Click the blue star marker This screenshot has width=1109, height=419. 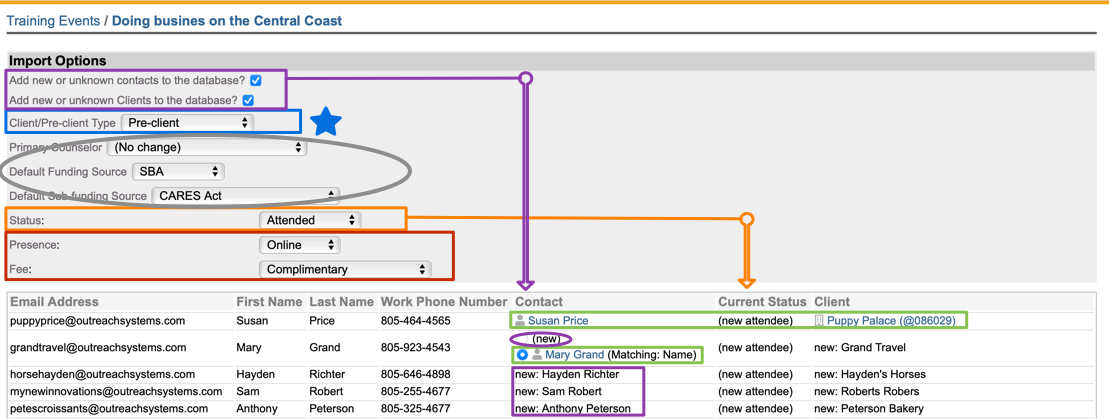[x=325, y=122]
